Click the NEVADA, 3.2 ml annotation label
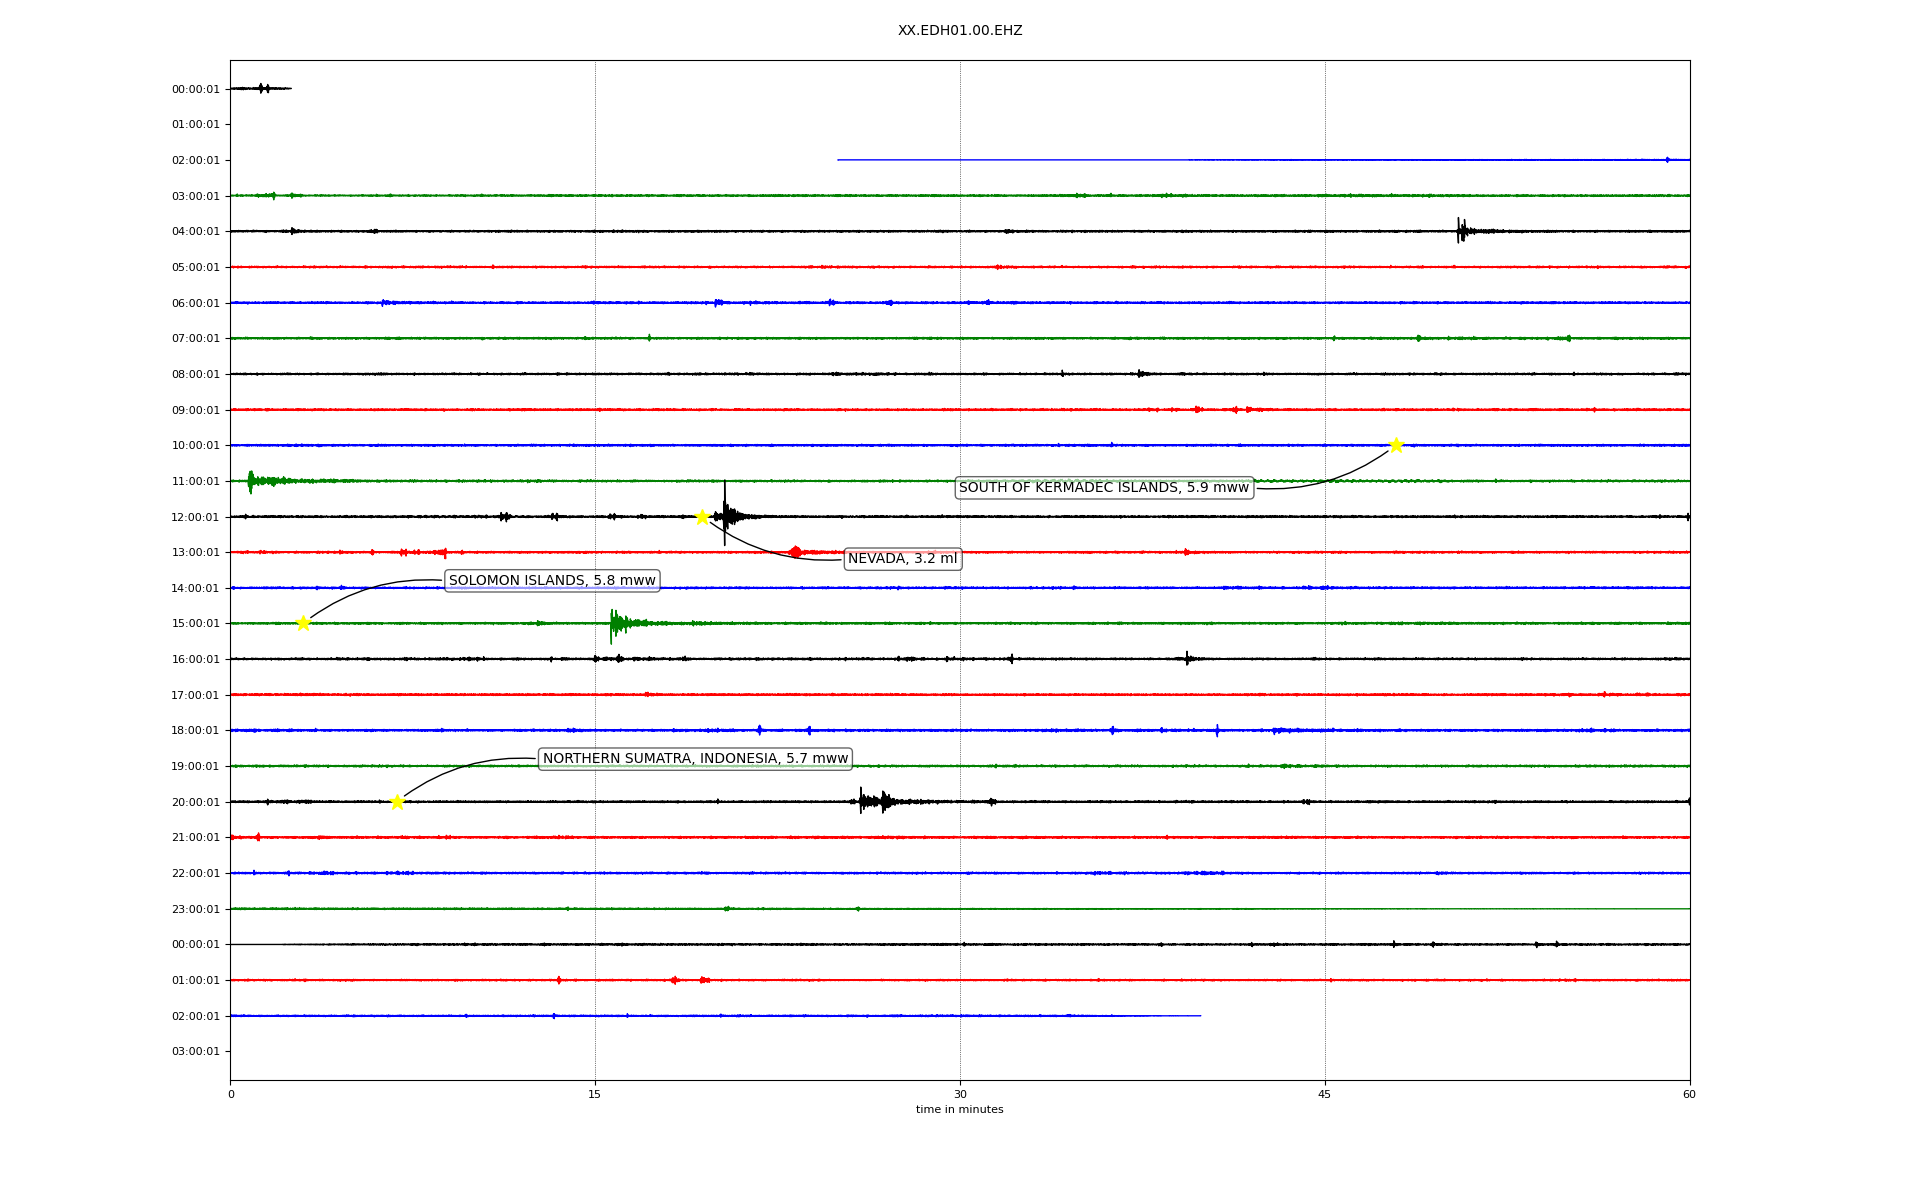 click(x=902, y=559)
